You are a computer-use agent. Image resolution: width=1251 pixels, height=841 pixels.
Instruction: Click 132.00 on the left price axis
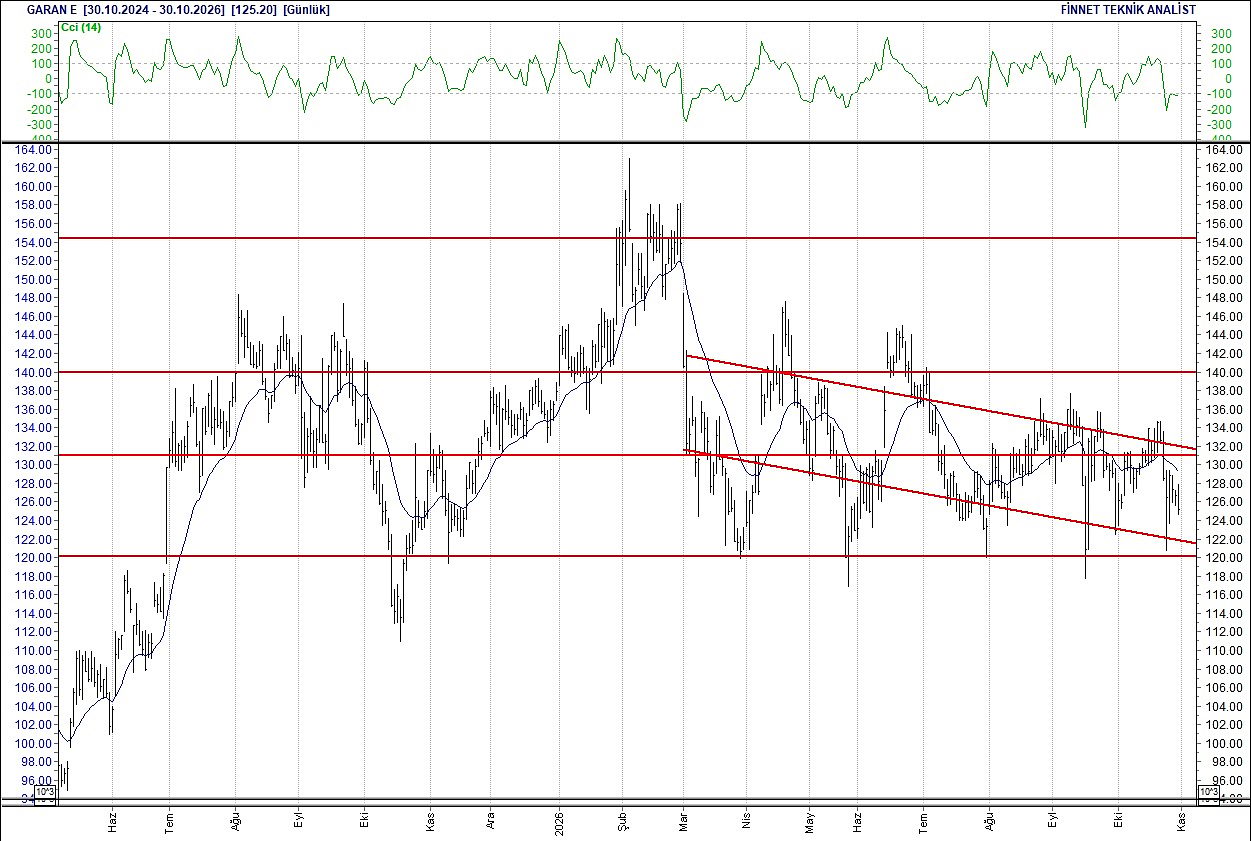click(x=34, y=446)
